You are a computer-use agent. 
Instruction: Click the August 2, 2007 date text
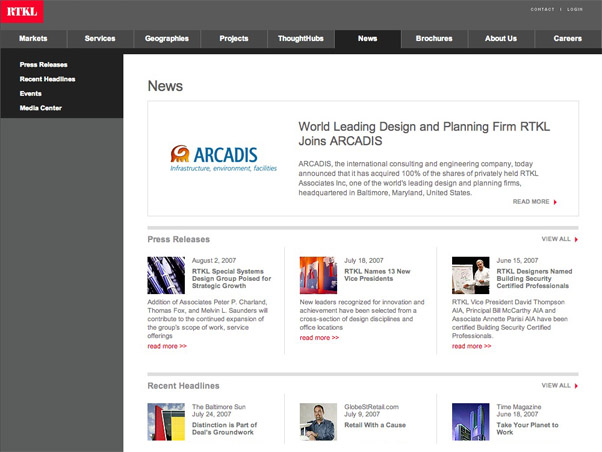[214, 260]
